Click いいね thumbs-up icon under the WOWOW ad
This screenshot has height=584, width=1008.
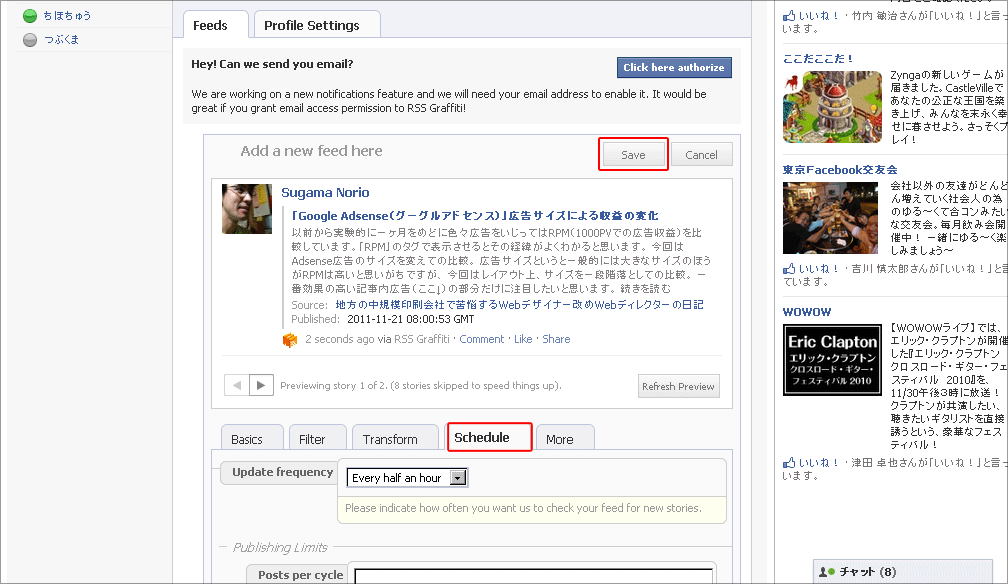coord(789,462)
